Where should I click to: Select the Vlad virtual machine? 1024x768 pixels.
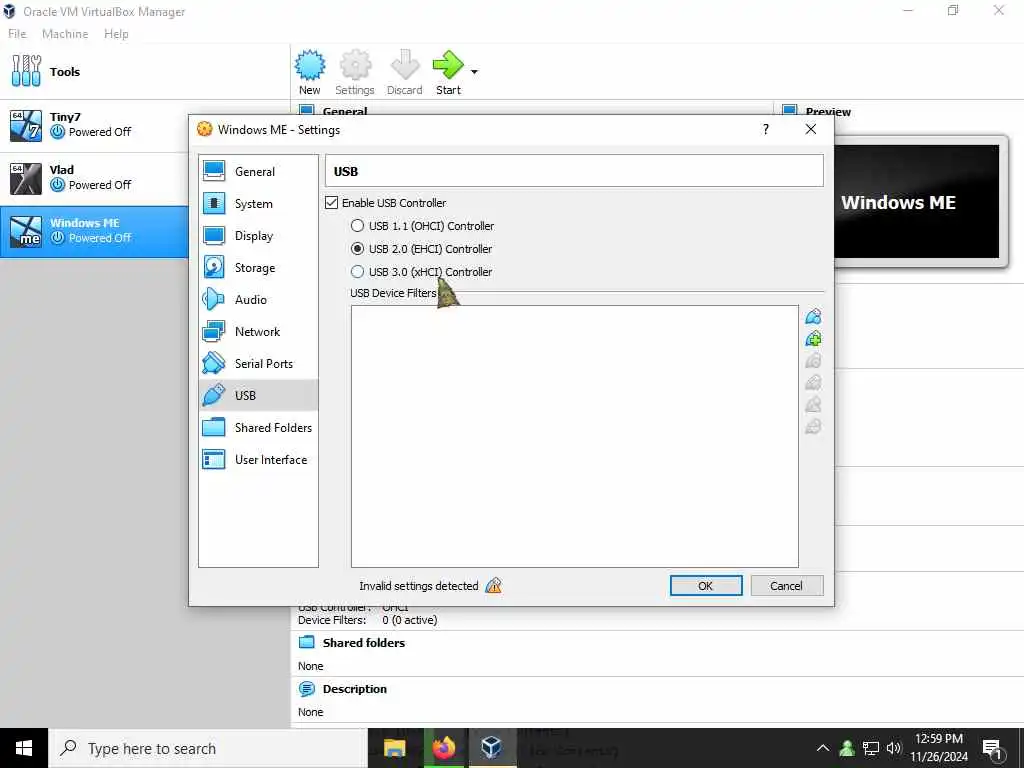click(94, 178)
